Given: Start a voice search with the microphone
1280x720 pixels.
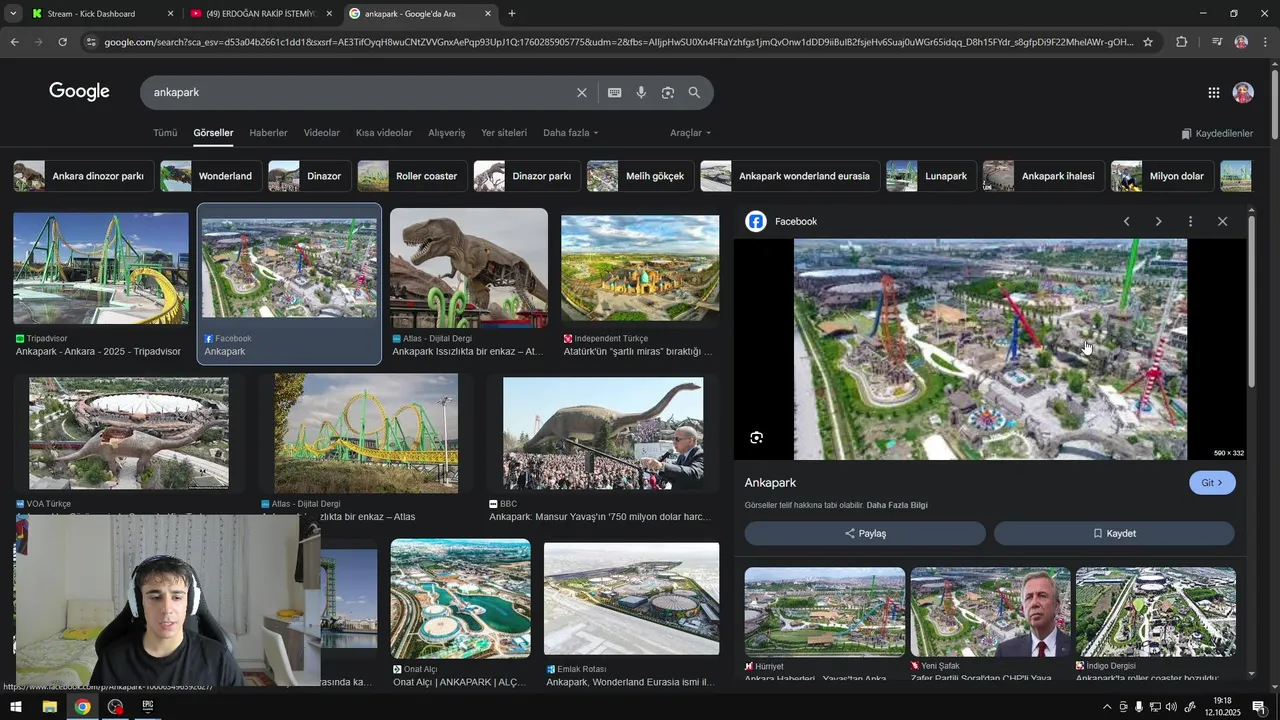Looking at the screenshot, I should coord(641,92).
